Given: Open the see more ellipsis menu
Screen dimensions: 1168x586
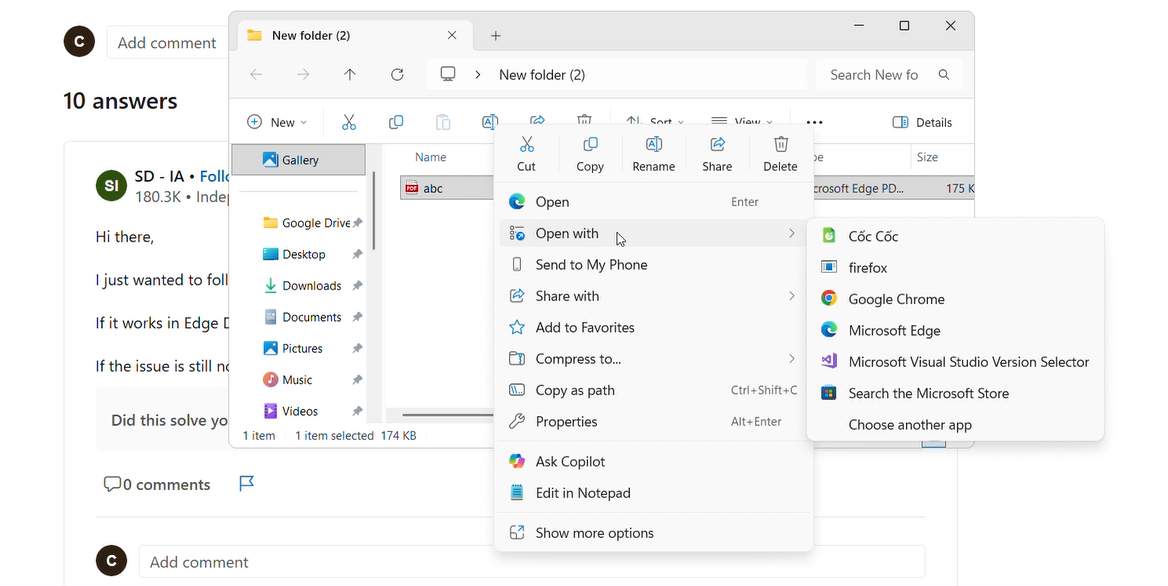Looking at the screenshot, I should pos(814,122).
